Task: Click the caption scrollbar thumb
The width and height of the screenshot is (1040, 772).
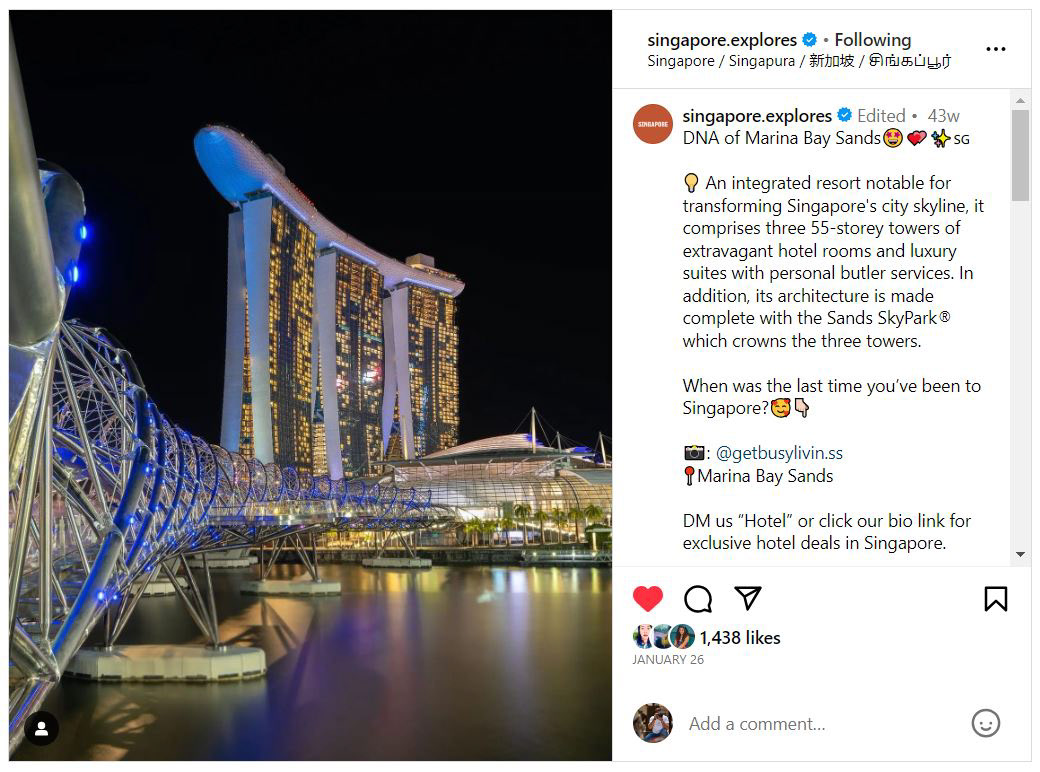Action: (1020, 155)
